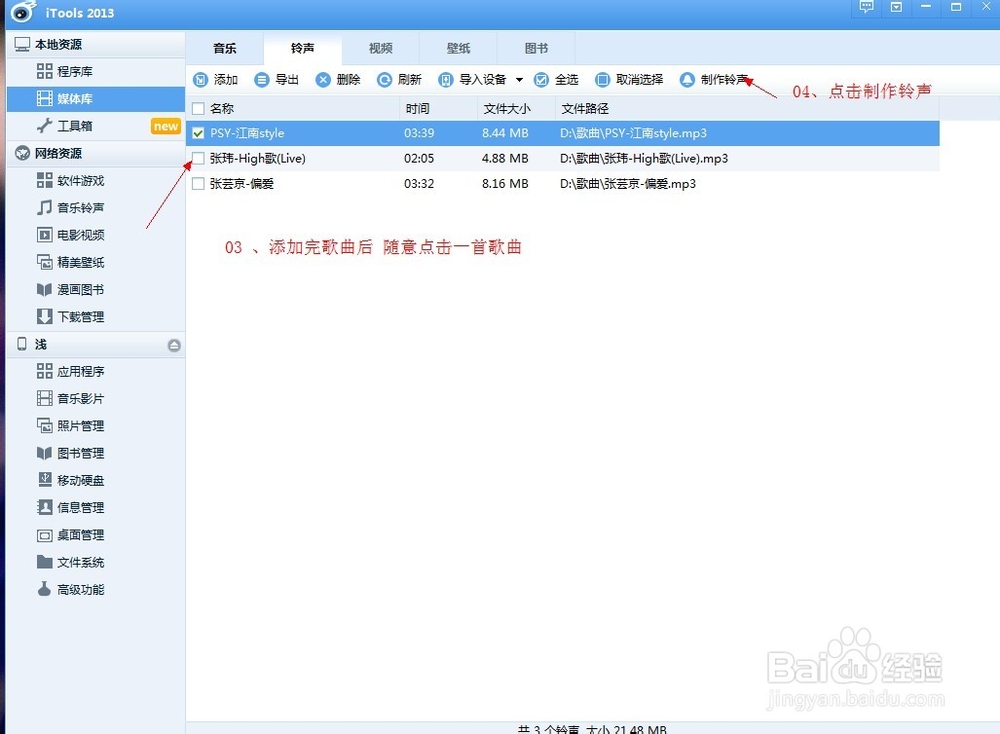Switch to the 音乐 (Music) tab

coord(224,47)
